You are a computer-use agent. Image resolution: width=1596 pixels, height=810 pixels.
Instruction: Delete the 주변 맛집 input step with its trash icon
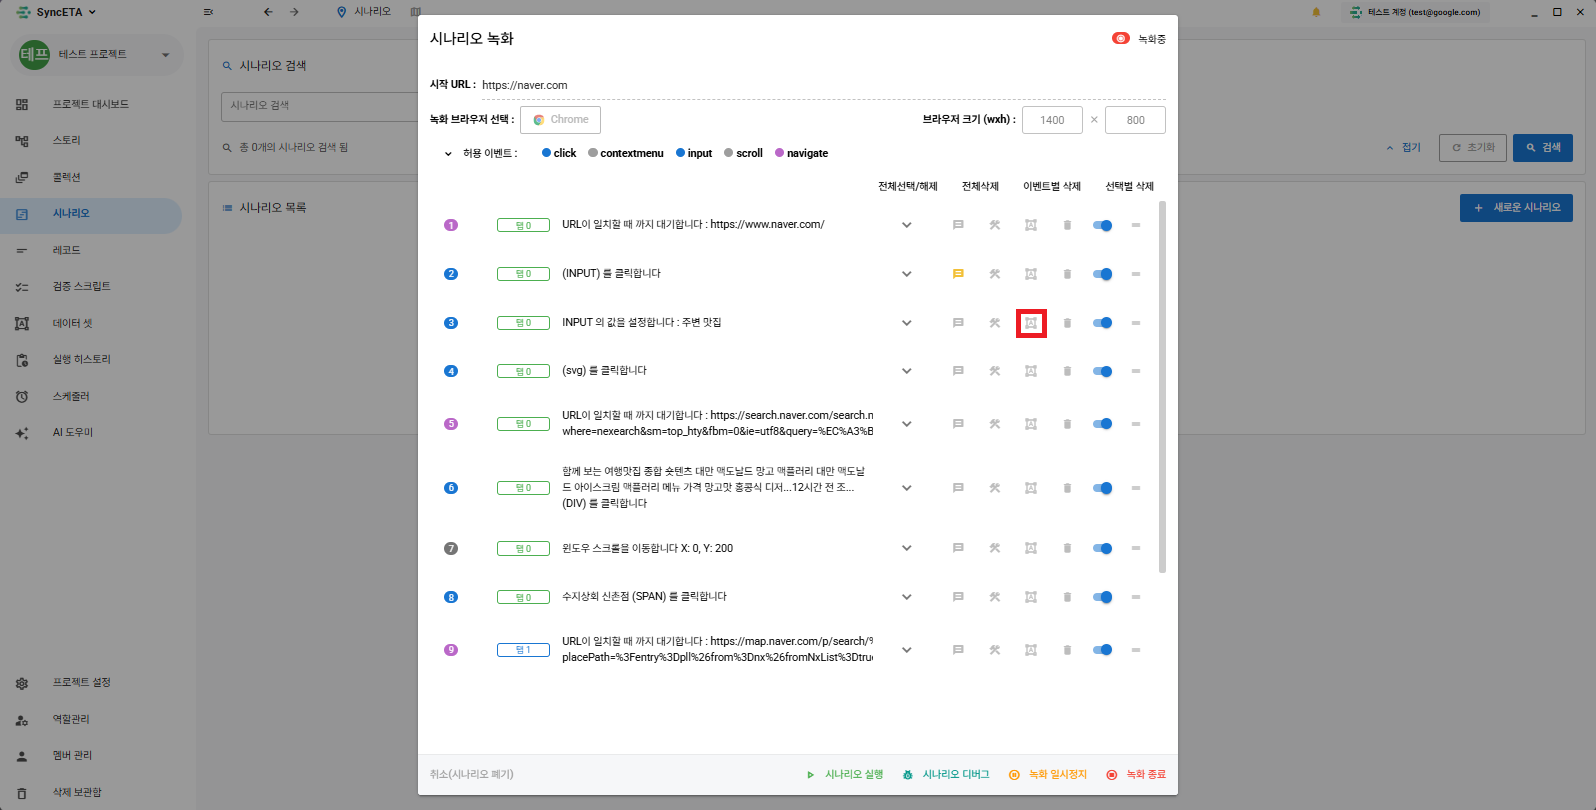1067,323
